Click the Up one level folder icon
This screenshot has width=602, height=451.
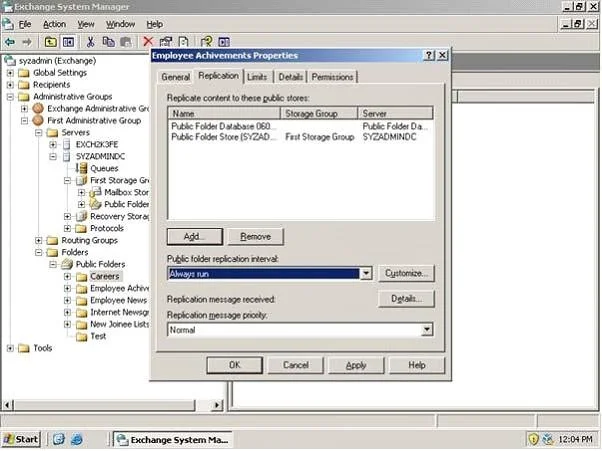[x=51, y=41]
